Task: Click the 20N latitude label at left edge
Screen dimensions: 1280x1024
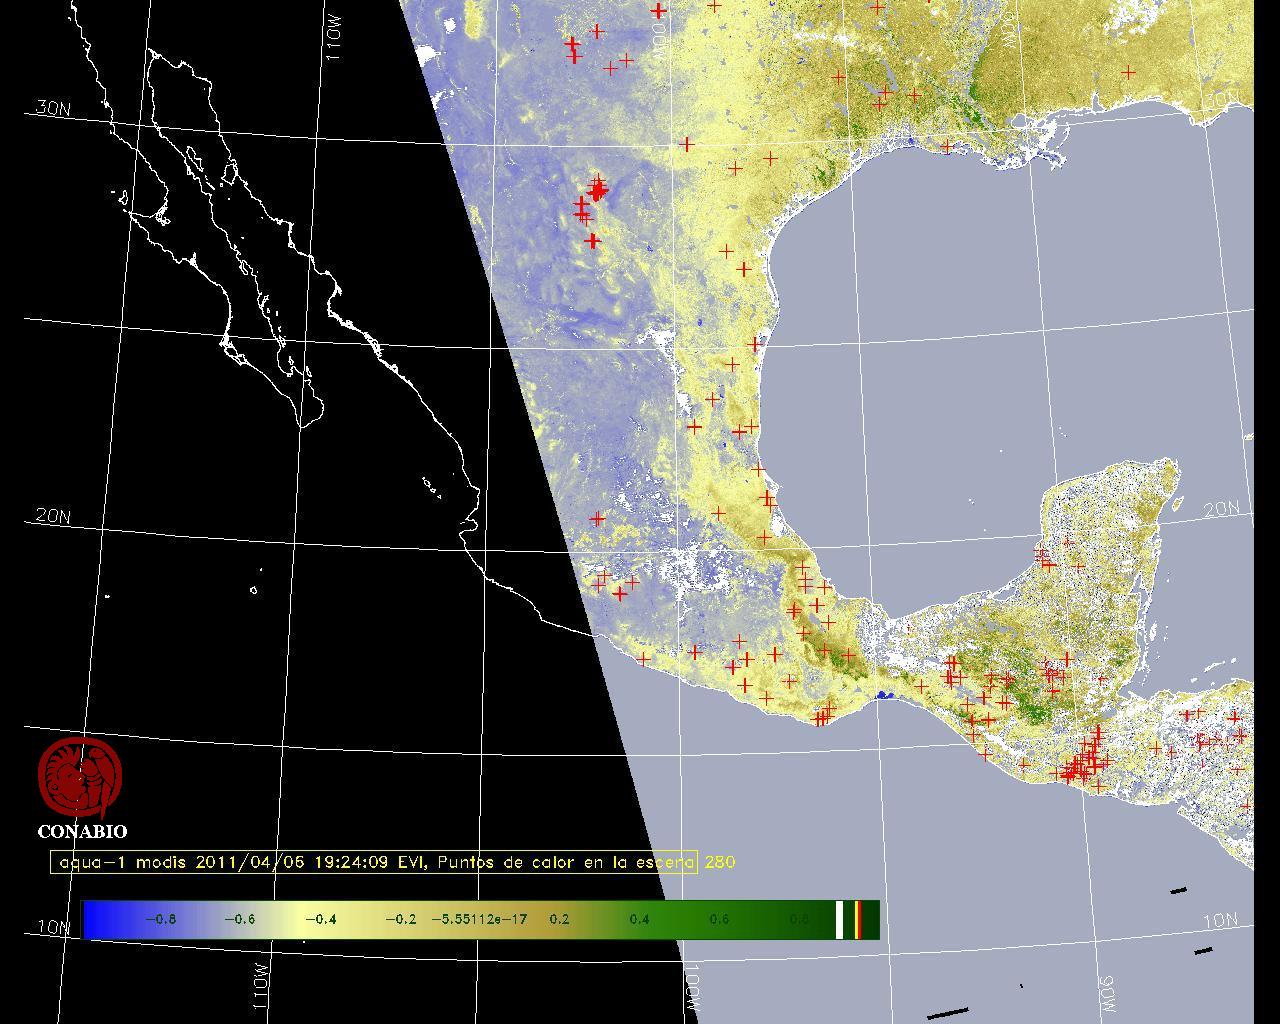Action: tap(53, 516)
